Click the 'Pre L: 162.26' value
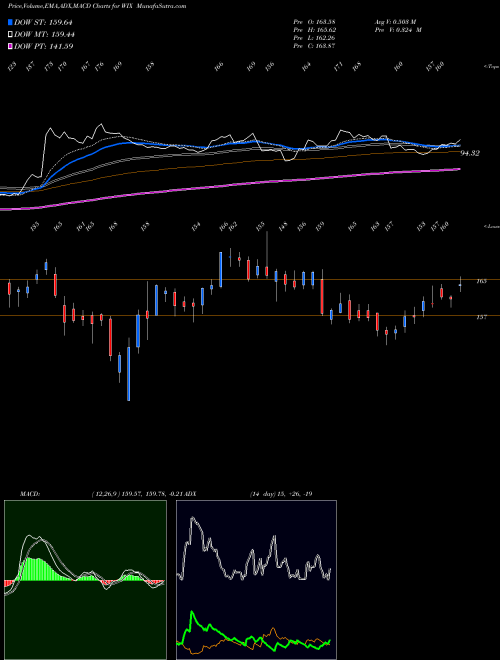The width and height of the screenshot is (500, 660). 314,38
